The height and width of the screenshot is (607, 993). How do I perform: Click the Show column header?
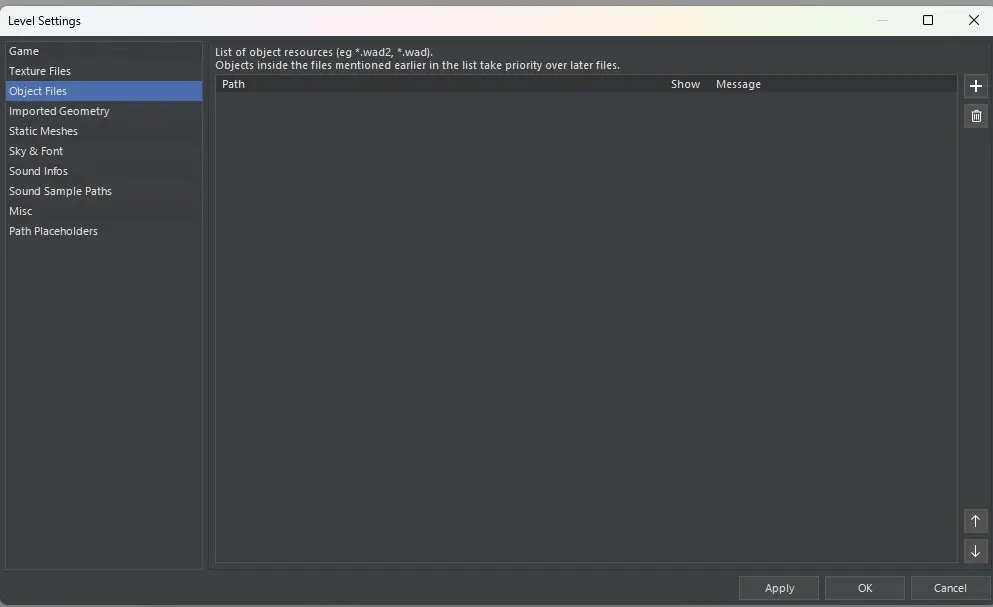pyautogui.click(x=685, y=84)
